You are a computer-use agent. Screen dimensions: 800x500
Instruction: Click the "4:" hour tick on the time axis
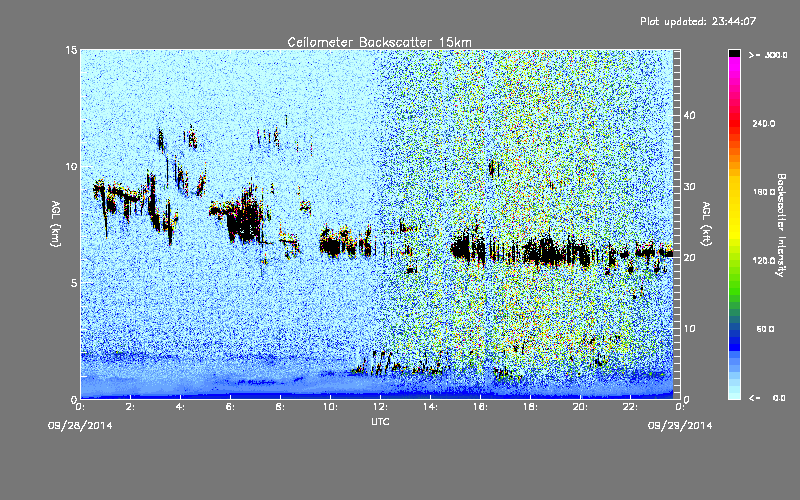click(x=180, y=407)
